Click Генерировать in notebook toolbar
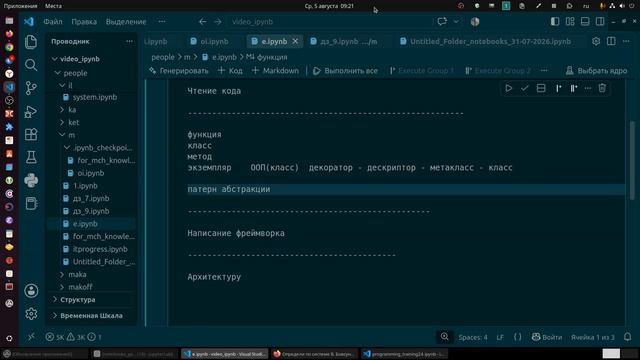The width and height of the screenshot is (640, 360). (x=178, y=71)
